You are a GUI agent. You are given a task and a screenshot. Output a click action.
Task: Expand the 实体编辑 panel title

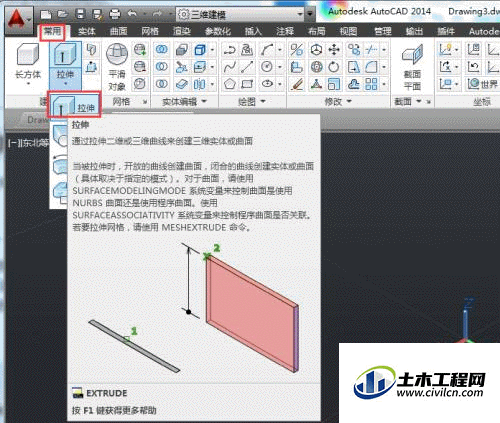tap(184, 101)
